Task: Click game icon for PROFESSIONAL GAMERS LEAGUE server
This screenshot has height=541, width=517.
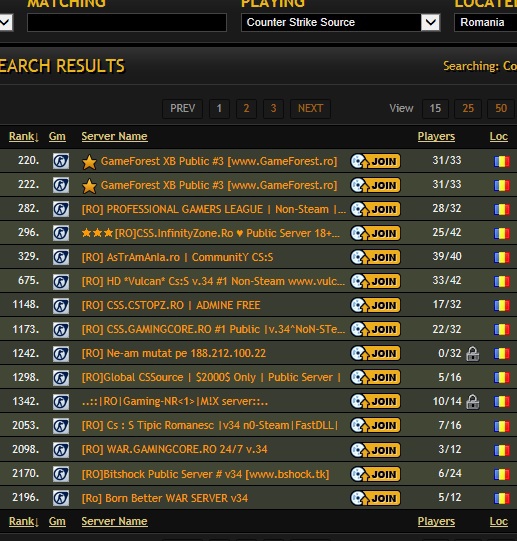Action: [61, 209]
